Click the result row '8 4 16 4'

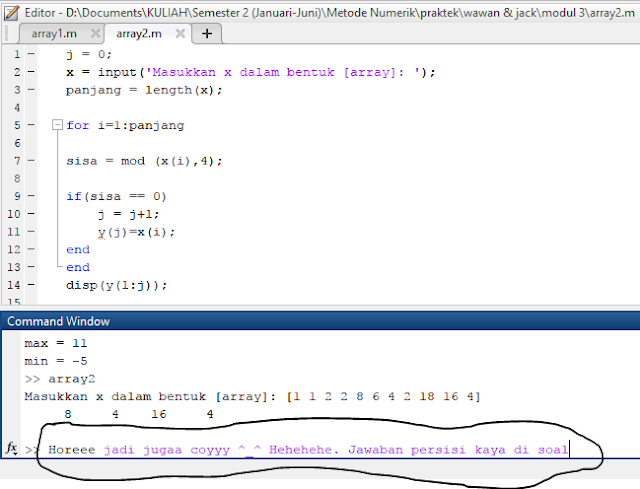(139, 414)
